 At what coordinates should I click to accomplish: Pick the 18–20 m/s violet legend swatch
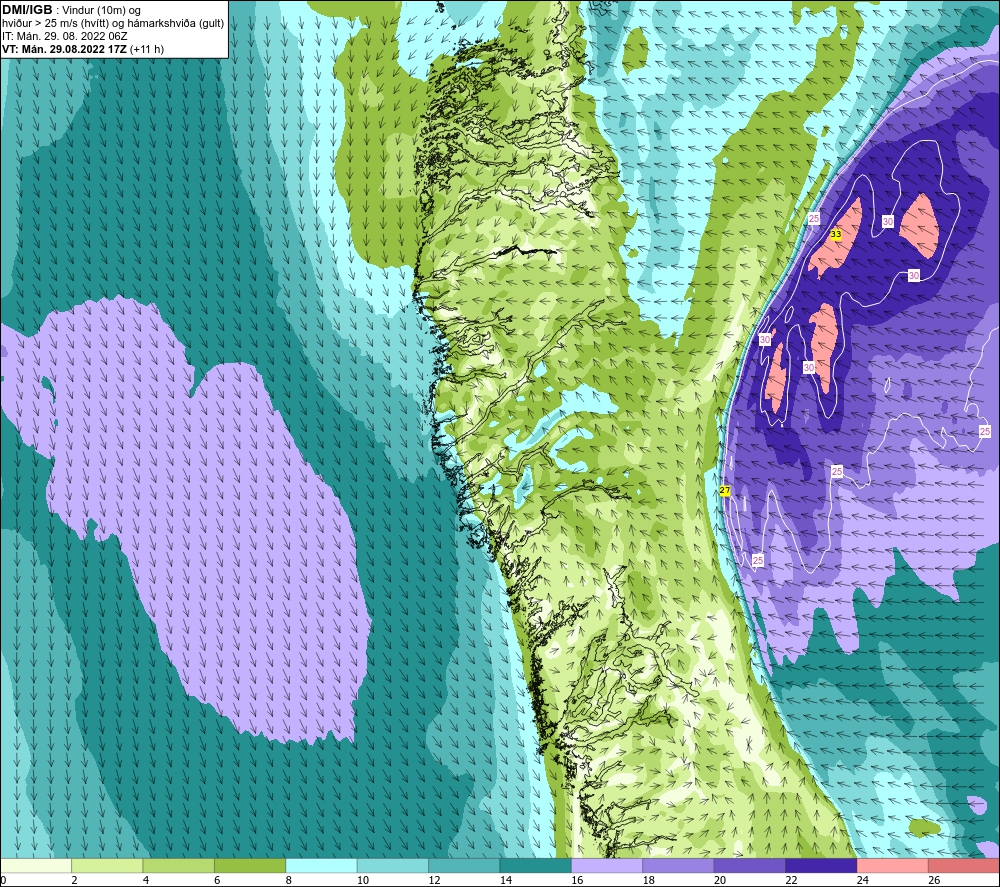pyautogui.click(x=679, y=865)
